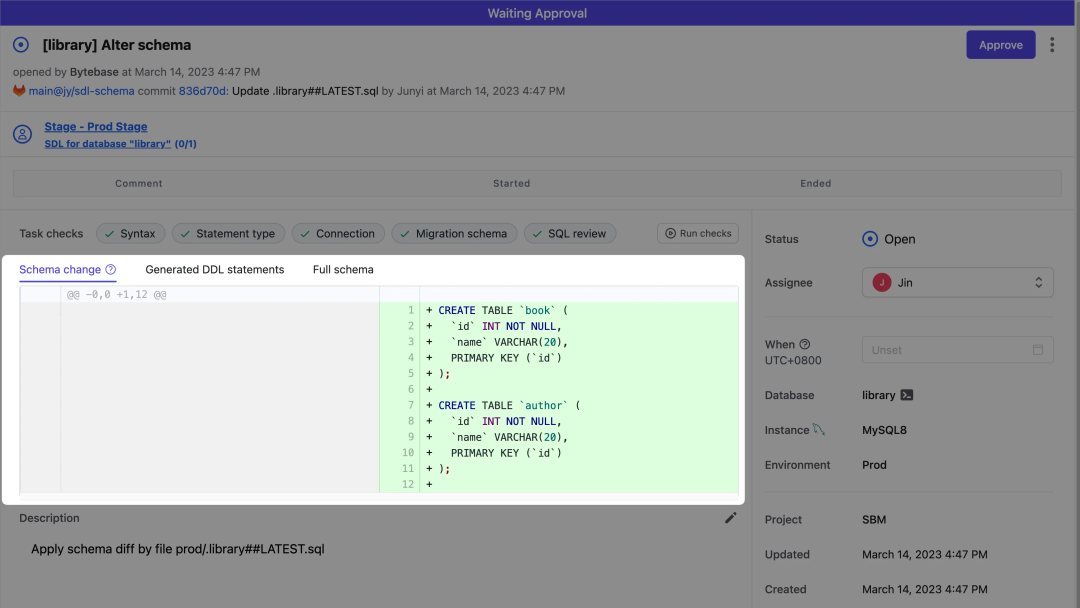Open SQL editor terminal icon next to library
1080x608 pixels.
point(906,395)
